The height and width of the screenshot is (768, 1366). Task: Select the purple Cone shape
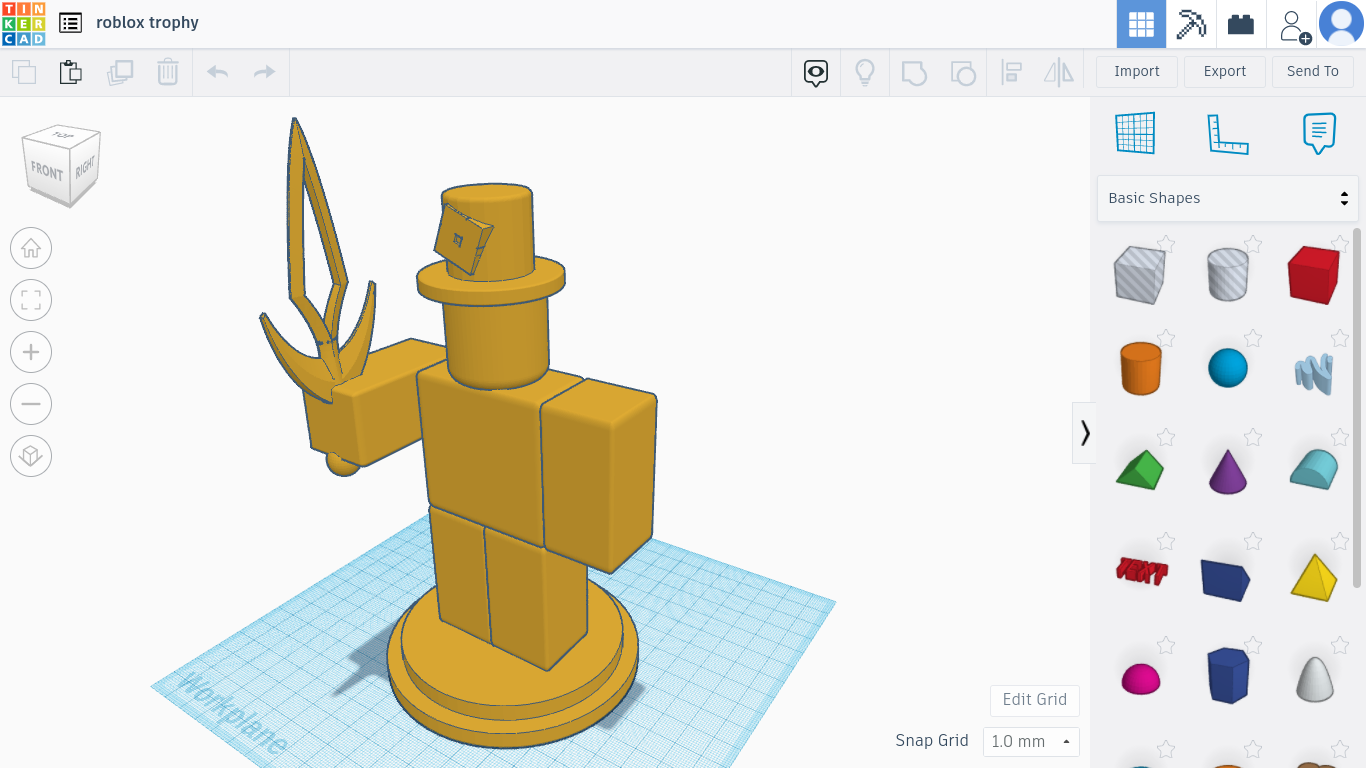[1228, 471]
